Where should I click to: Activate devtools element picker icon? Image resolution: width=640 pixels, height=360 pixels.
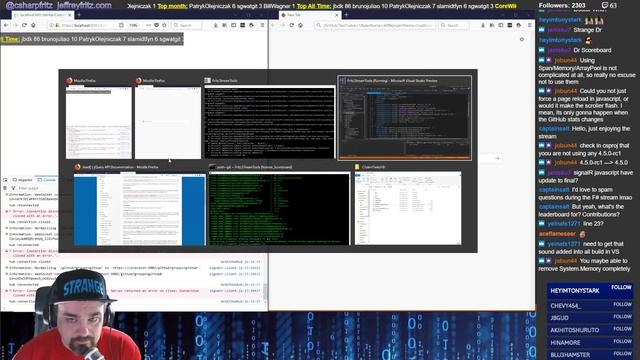(5, 180)
